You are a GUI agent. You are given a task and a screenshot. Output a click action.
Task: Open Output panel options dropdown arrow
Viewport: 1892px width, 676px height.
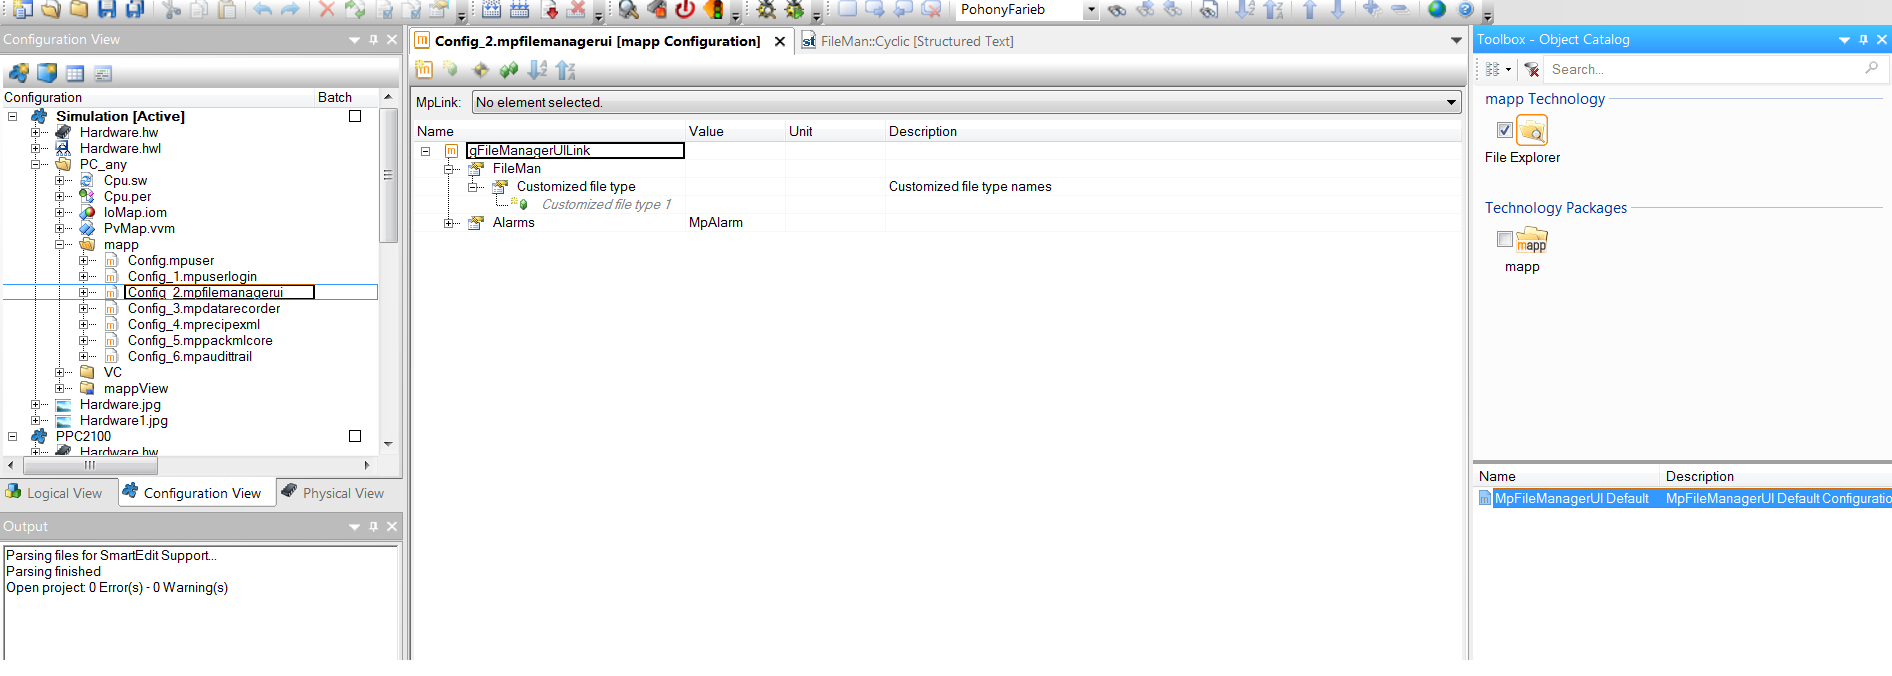(354, 526)
